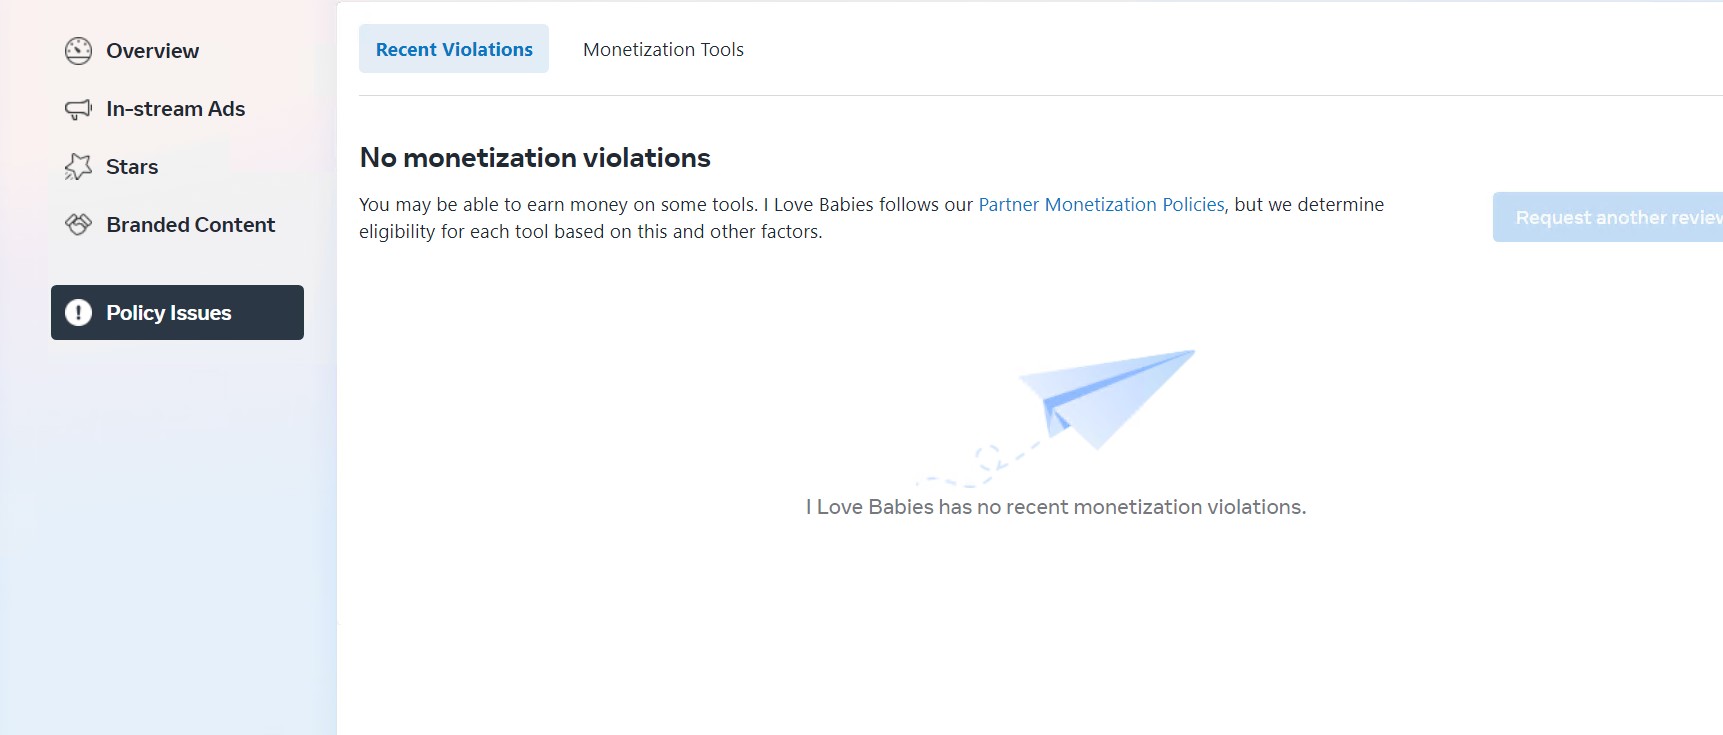Open the Stars text label
Screen dimensions: 1723x735
132,167
